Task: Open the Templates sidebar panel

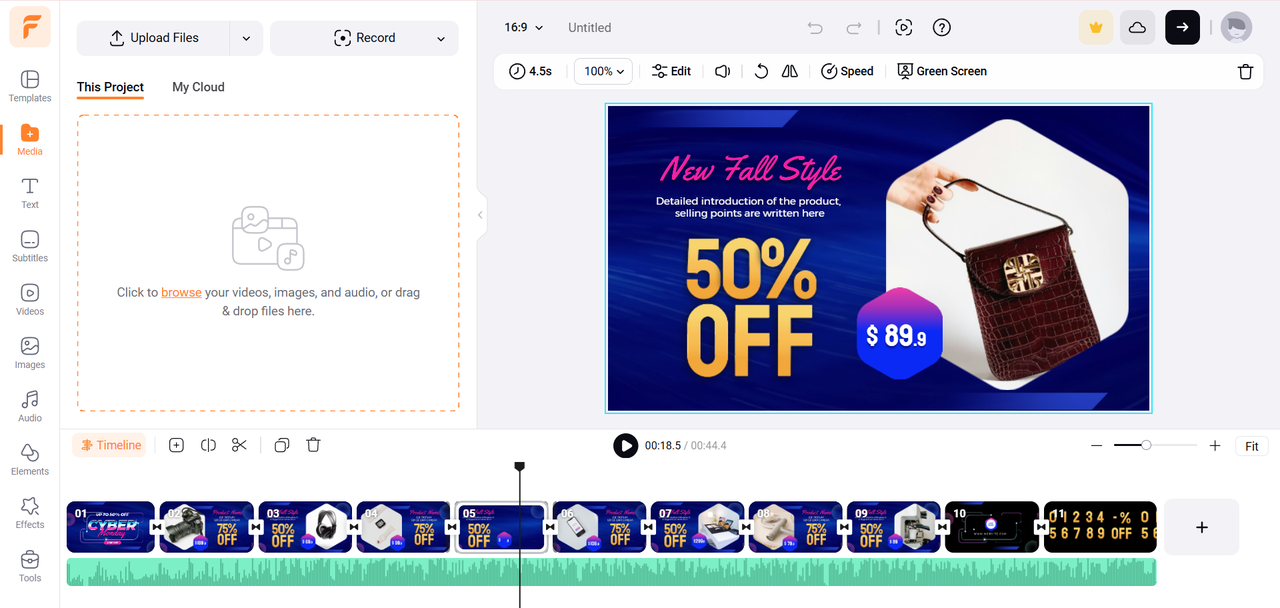Action: click(x=30, y=86)
